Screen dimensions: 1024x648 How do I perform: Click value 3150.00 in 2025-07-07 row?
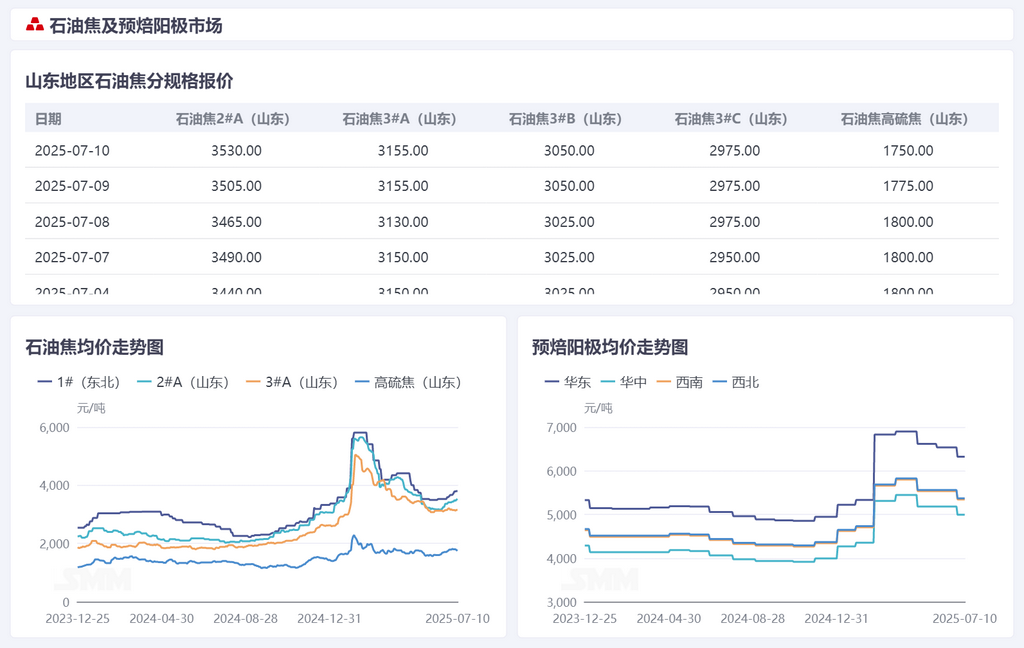click(x=403, y=257)
